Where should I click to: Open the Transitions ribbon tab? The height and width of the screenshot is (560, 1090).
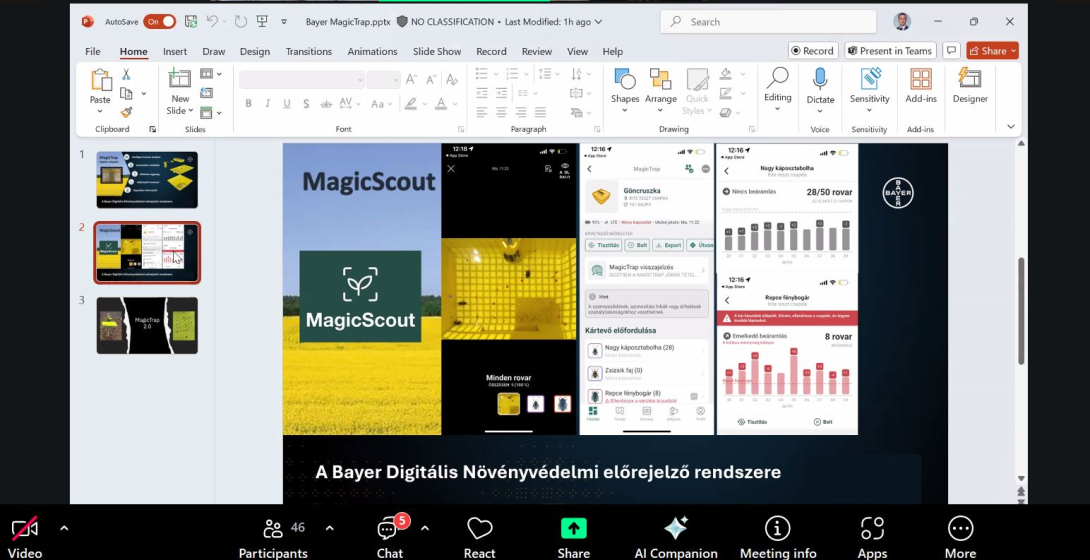(x=308, y=51)
